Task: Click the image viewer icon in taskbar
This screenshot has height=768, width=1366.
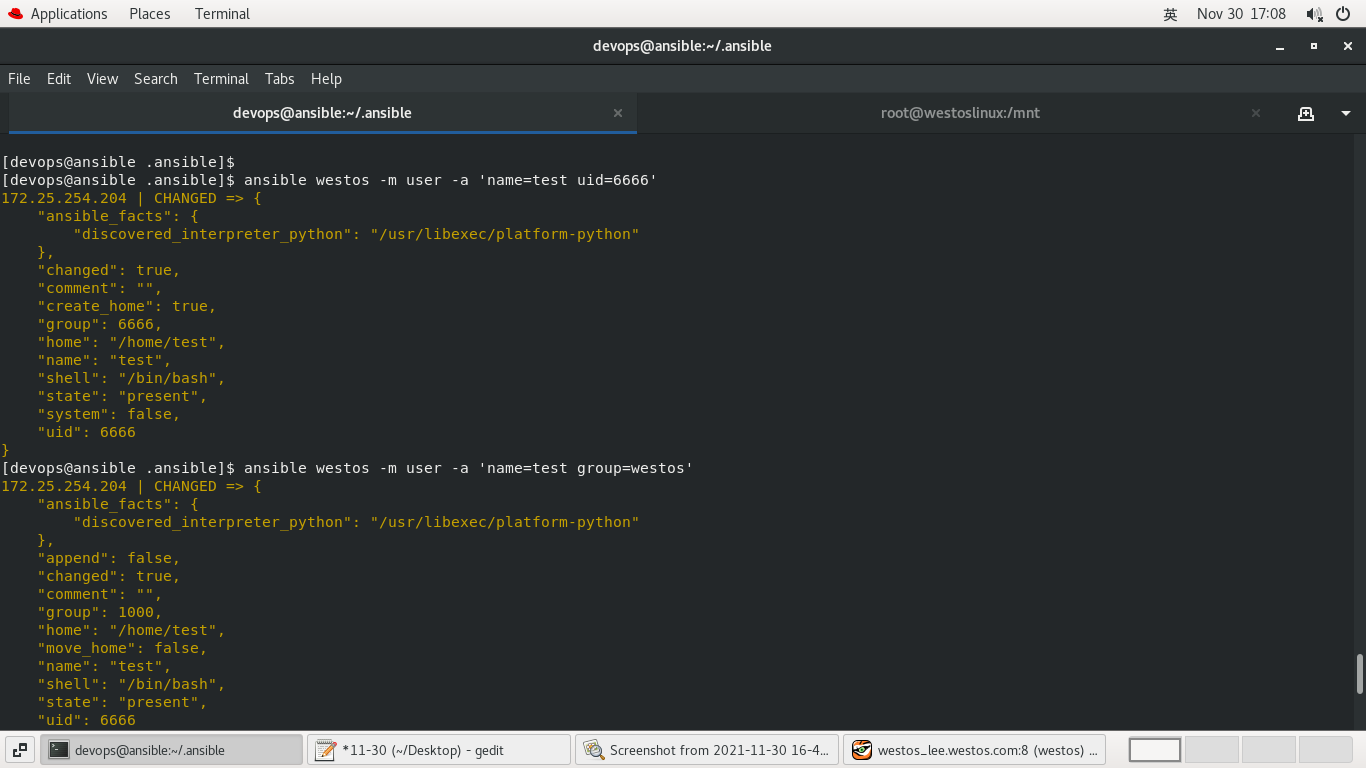Action: point(594,750)
